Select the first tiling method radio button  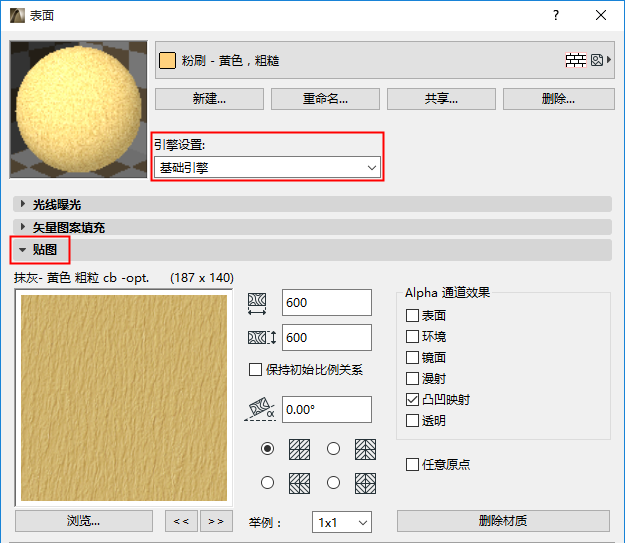click(x=267, y=449)
